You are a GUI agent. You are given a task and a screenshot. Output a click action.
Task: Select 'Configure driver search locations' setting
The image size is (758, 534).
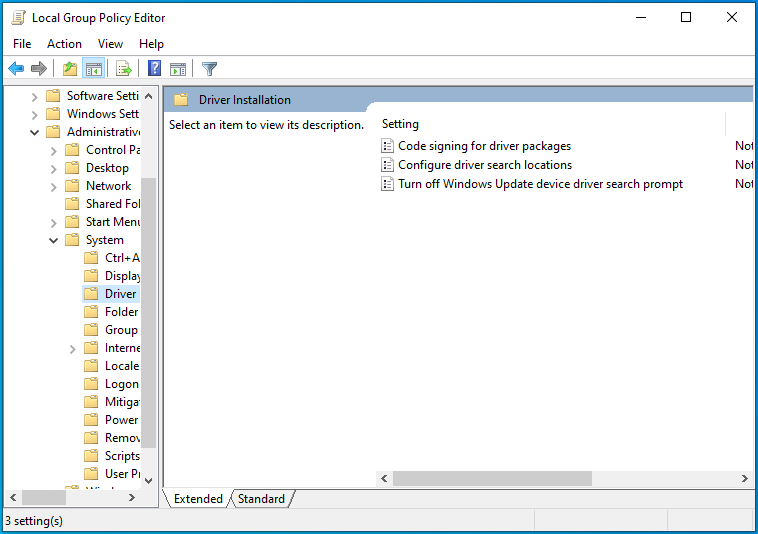point(485,165)
